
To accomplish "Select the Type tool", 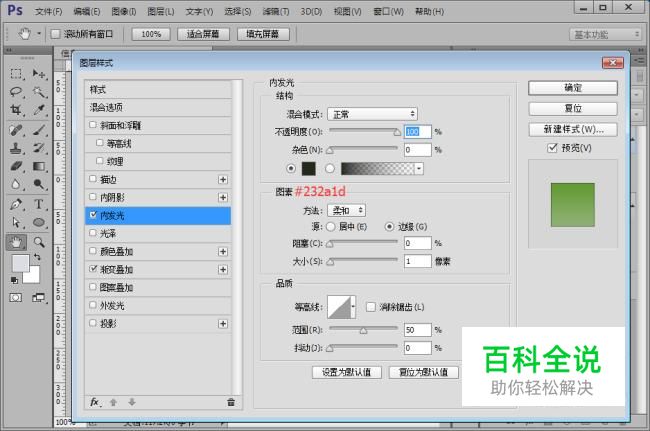I will pyautogui.click(x=39, y=204).
